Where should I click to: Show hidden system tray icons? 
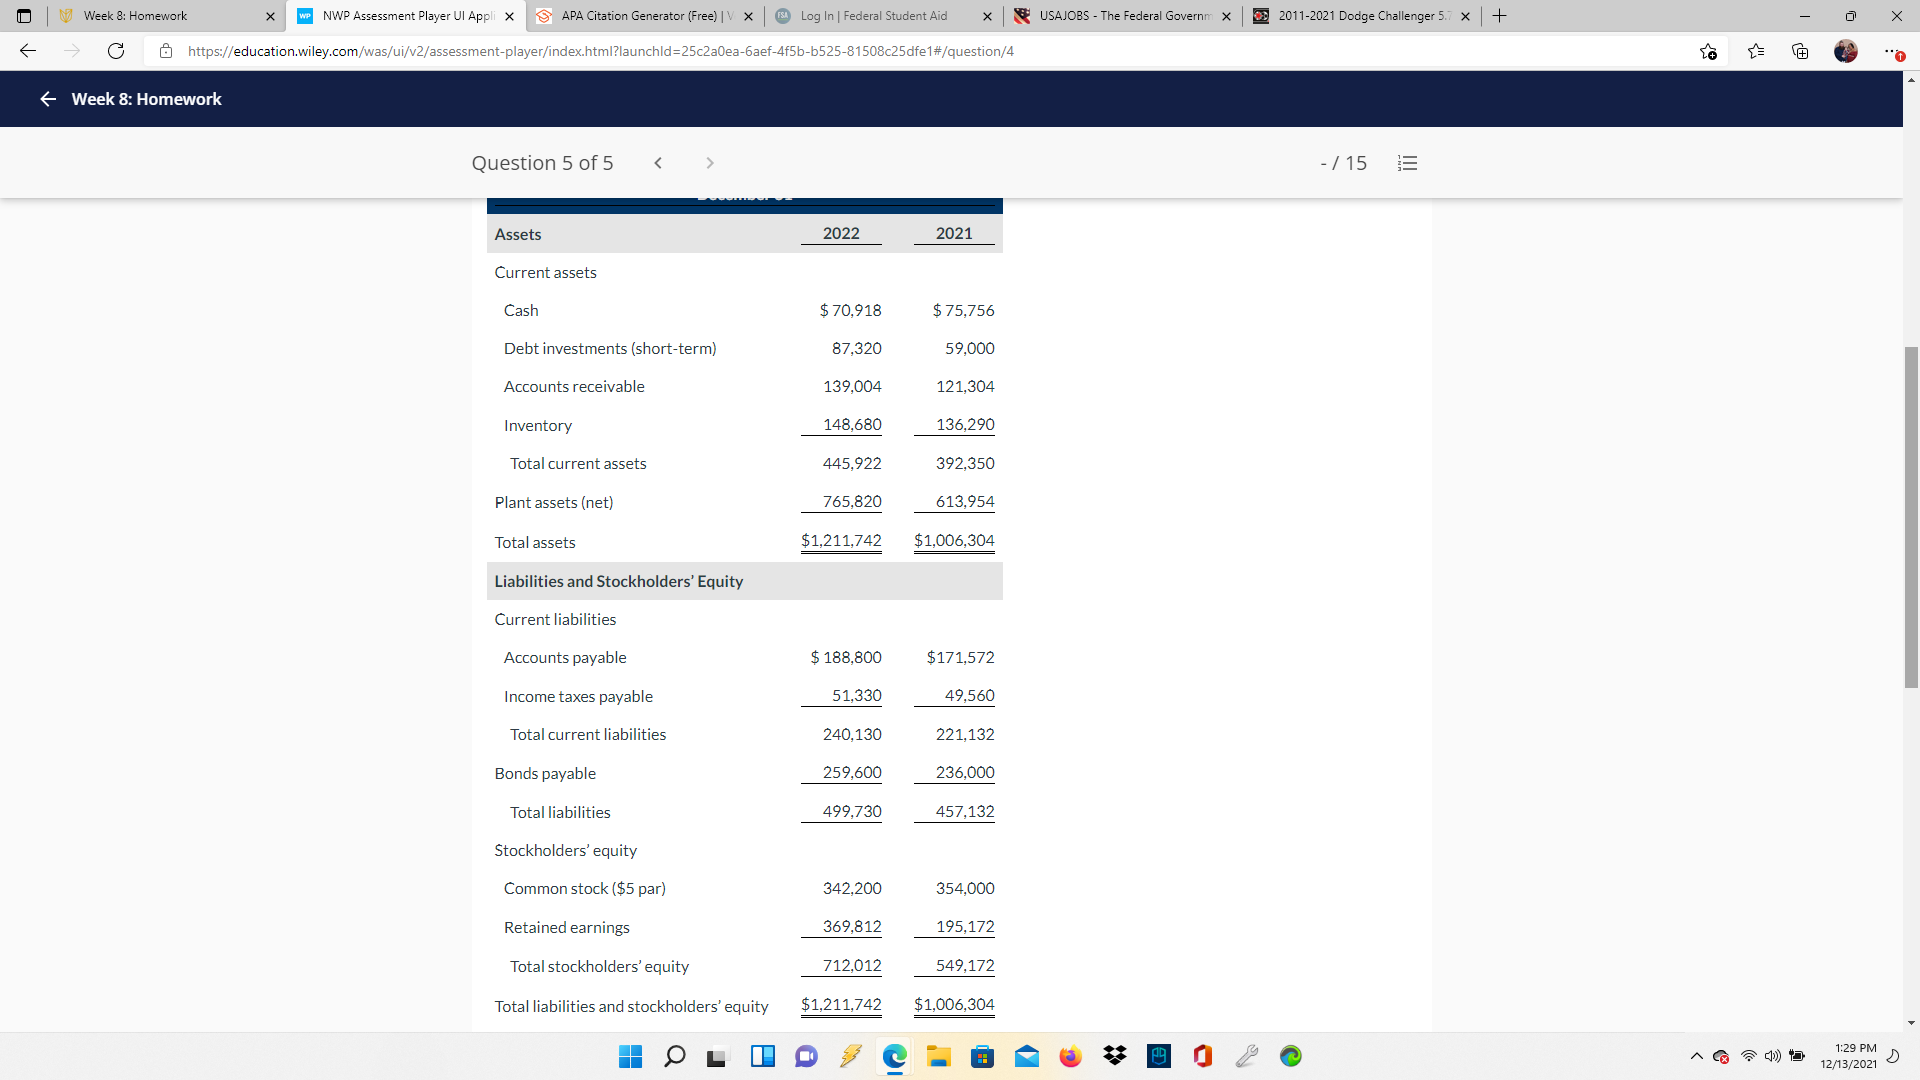point(1696,1056)
